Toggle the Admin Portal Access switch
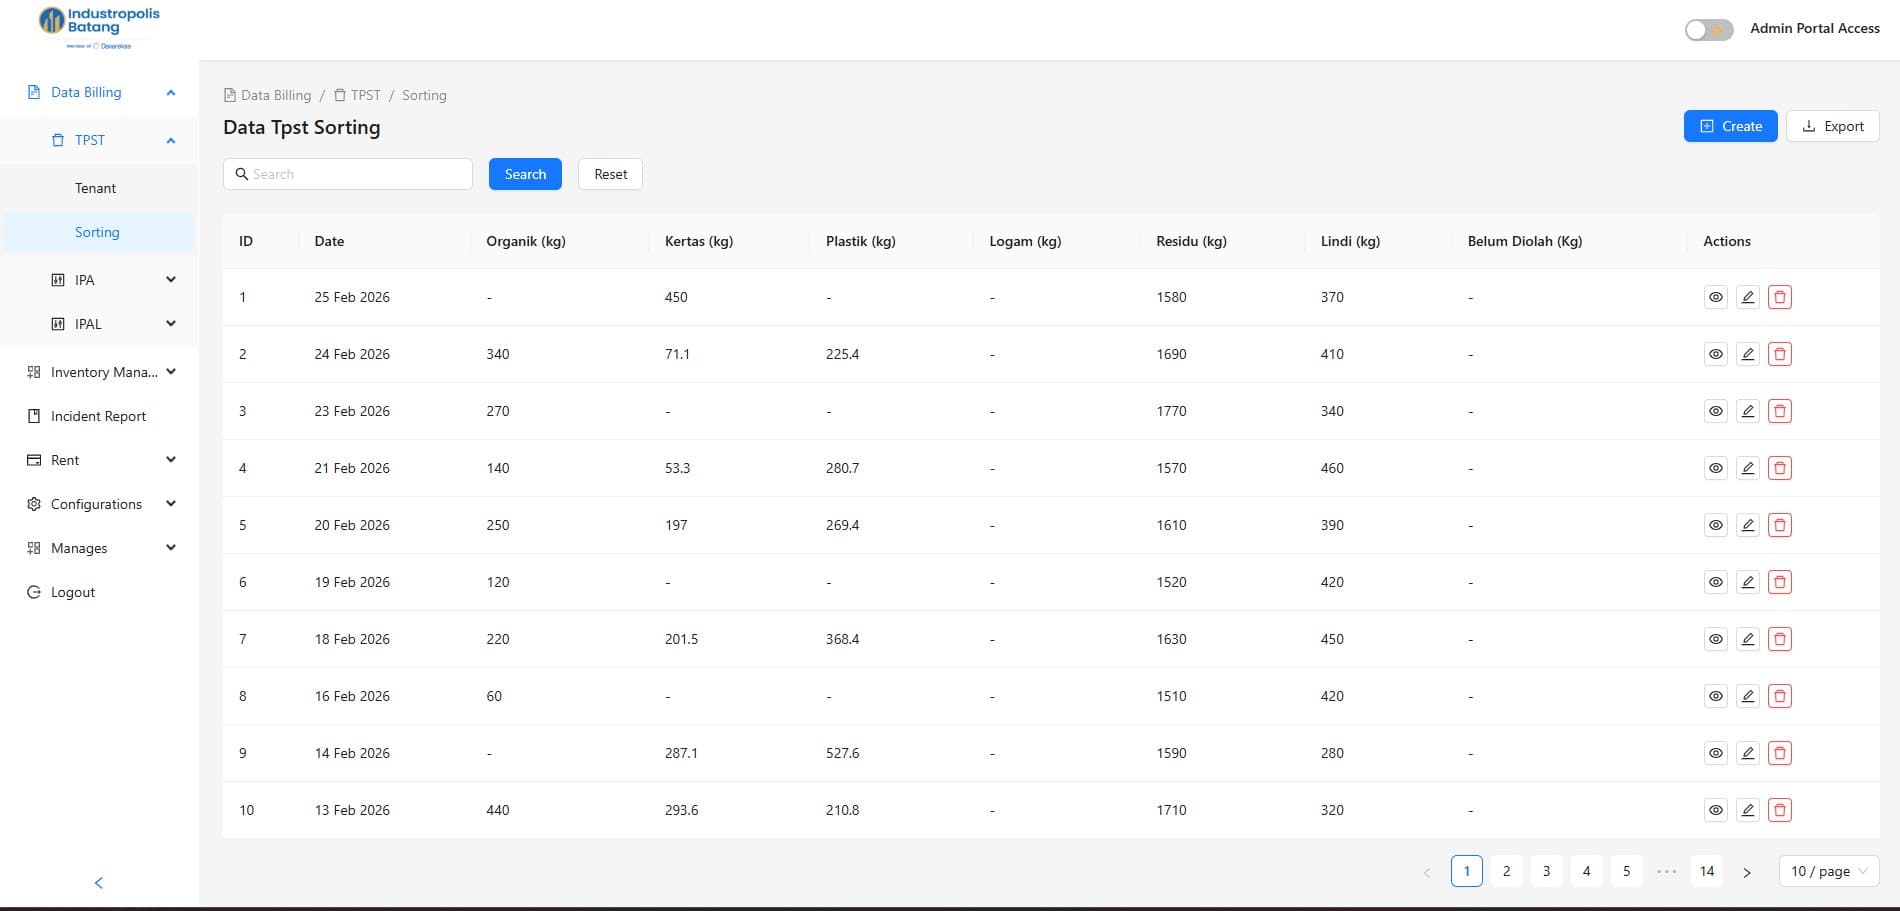The image size is (1900, 911). click(x=1709, y=29)
